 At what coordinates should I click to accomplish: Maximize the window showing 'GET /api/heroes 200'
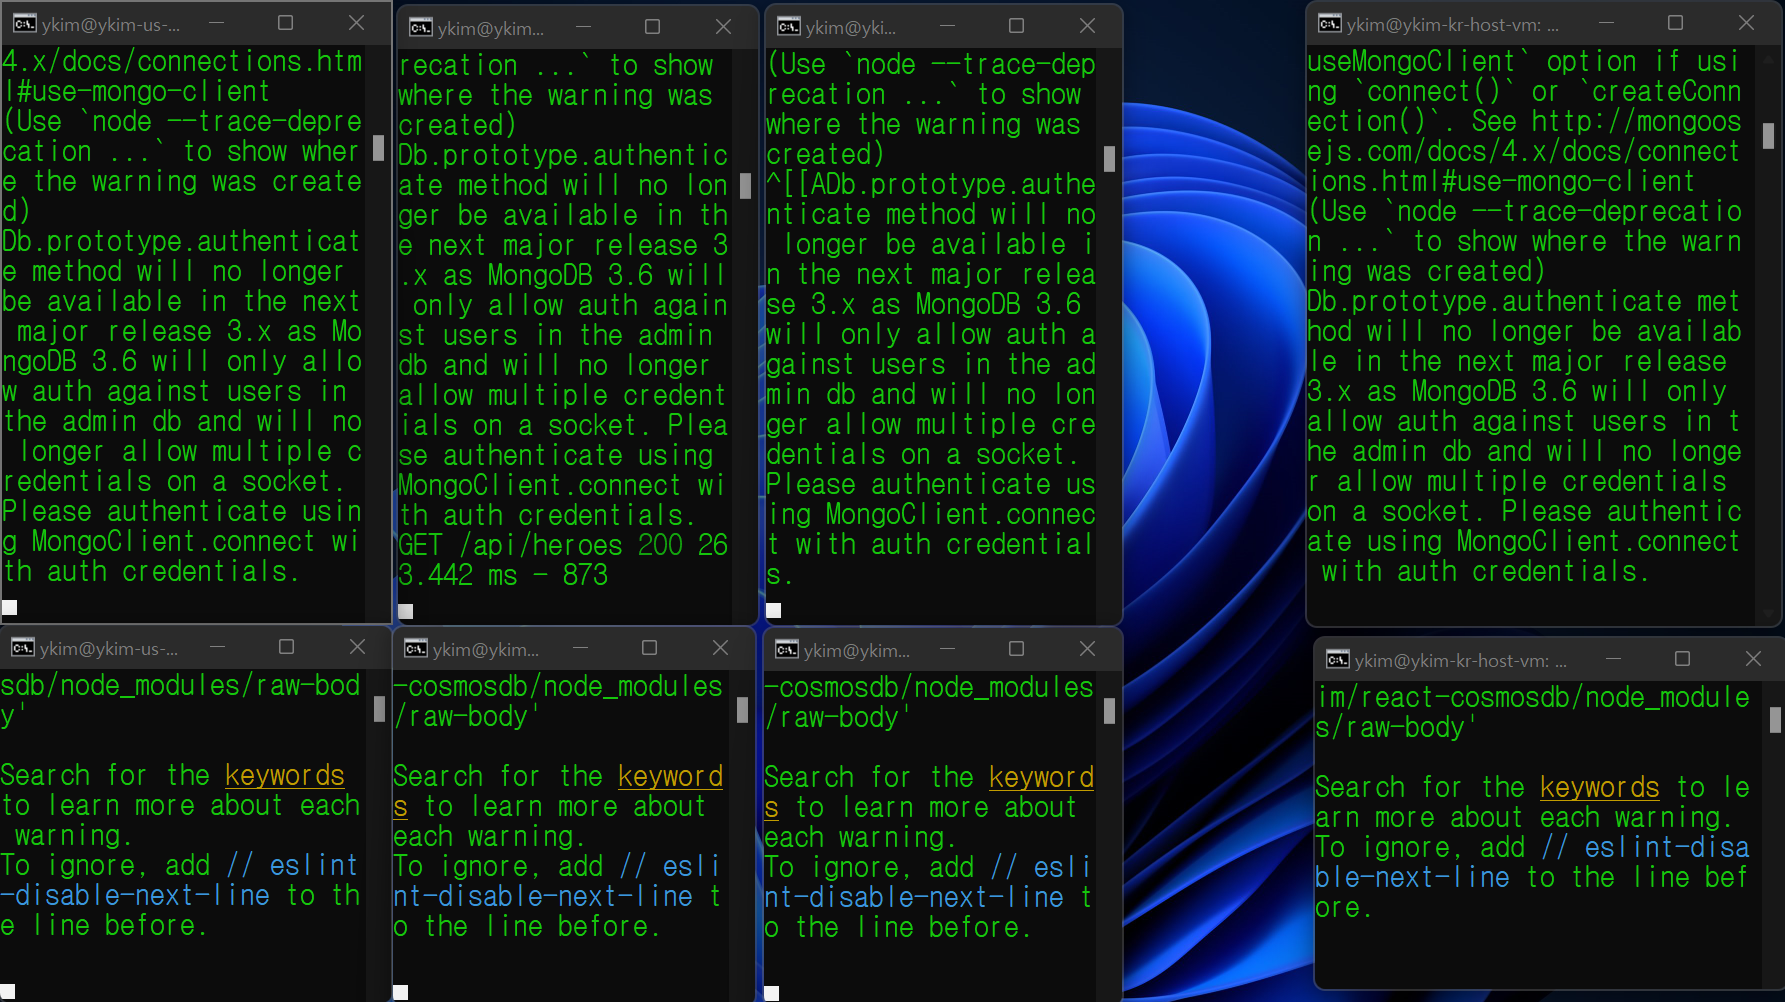point(652,27)
